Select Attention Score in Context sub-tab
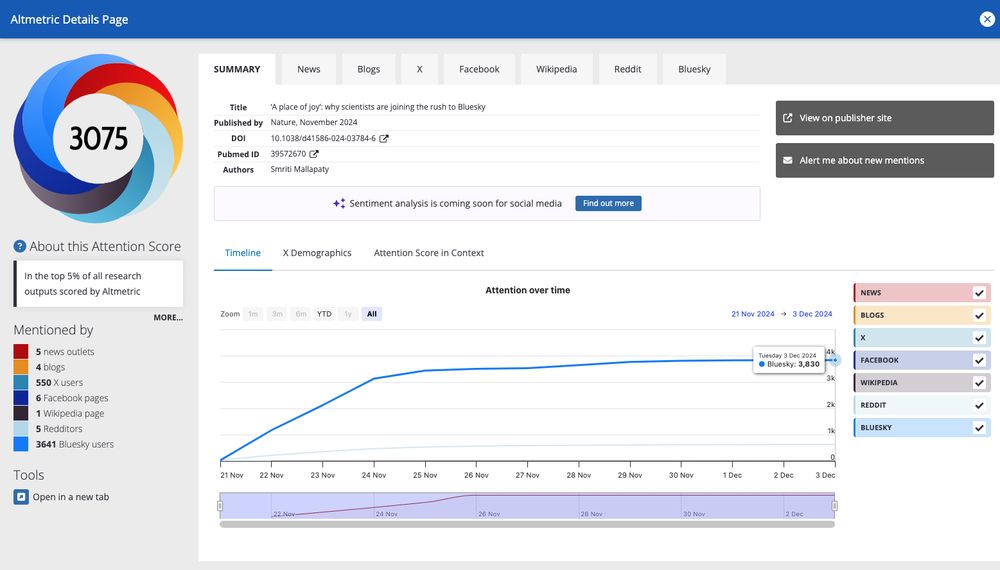The height and width of the screenshot is (570, 1000). click(x=429, y=253)
